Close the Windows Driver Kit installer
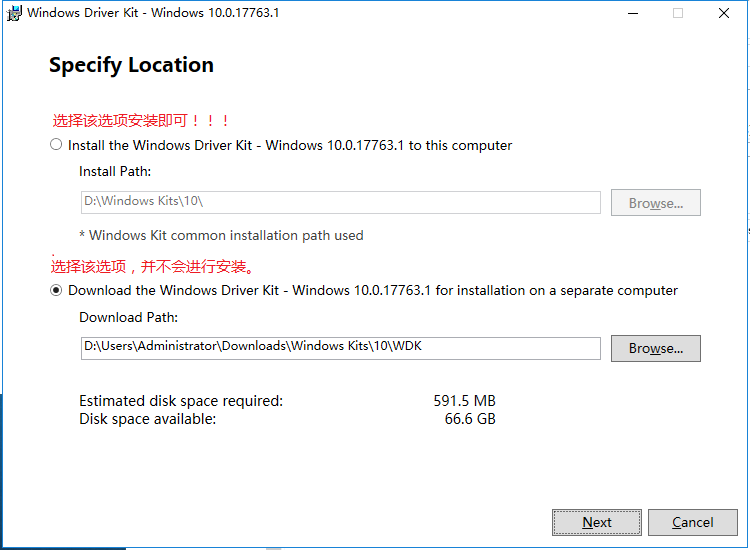This screenshot has height=550, width=750. click(x=724, y=14)
